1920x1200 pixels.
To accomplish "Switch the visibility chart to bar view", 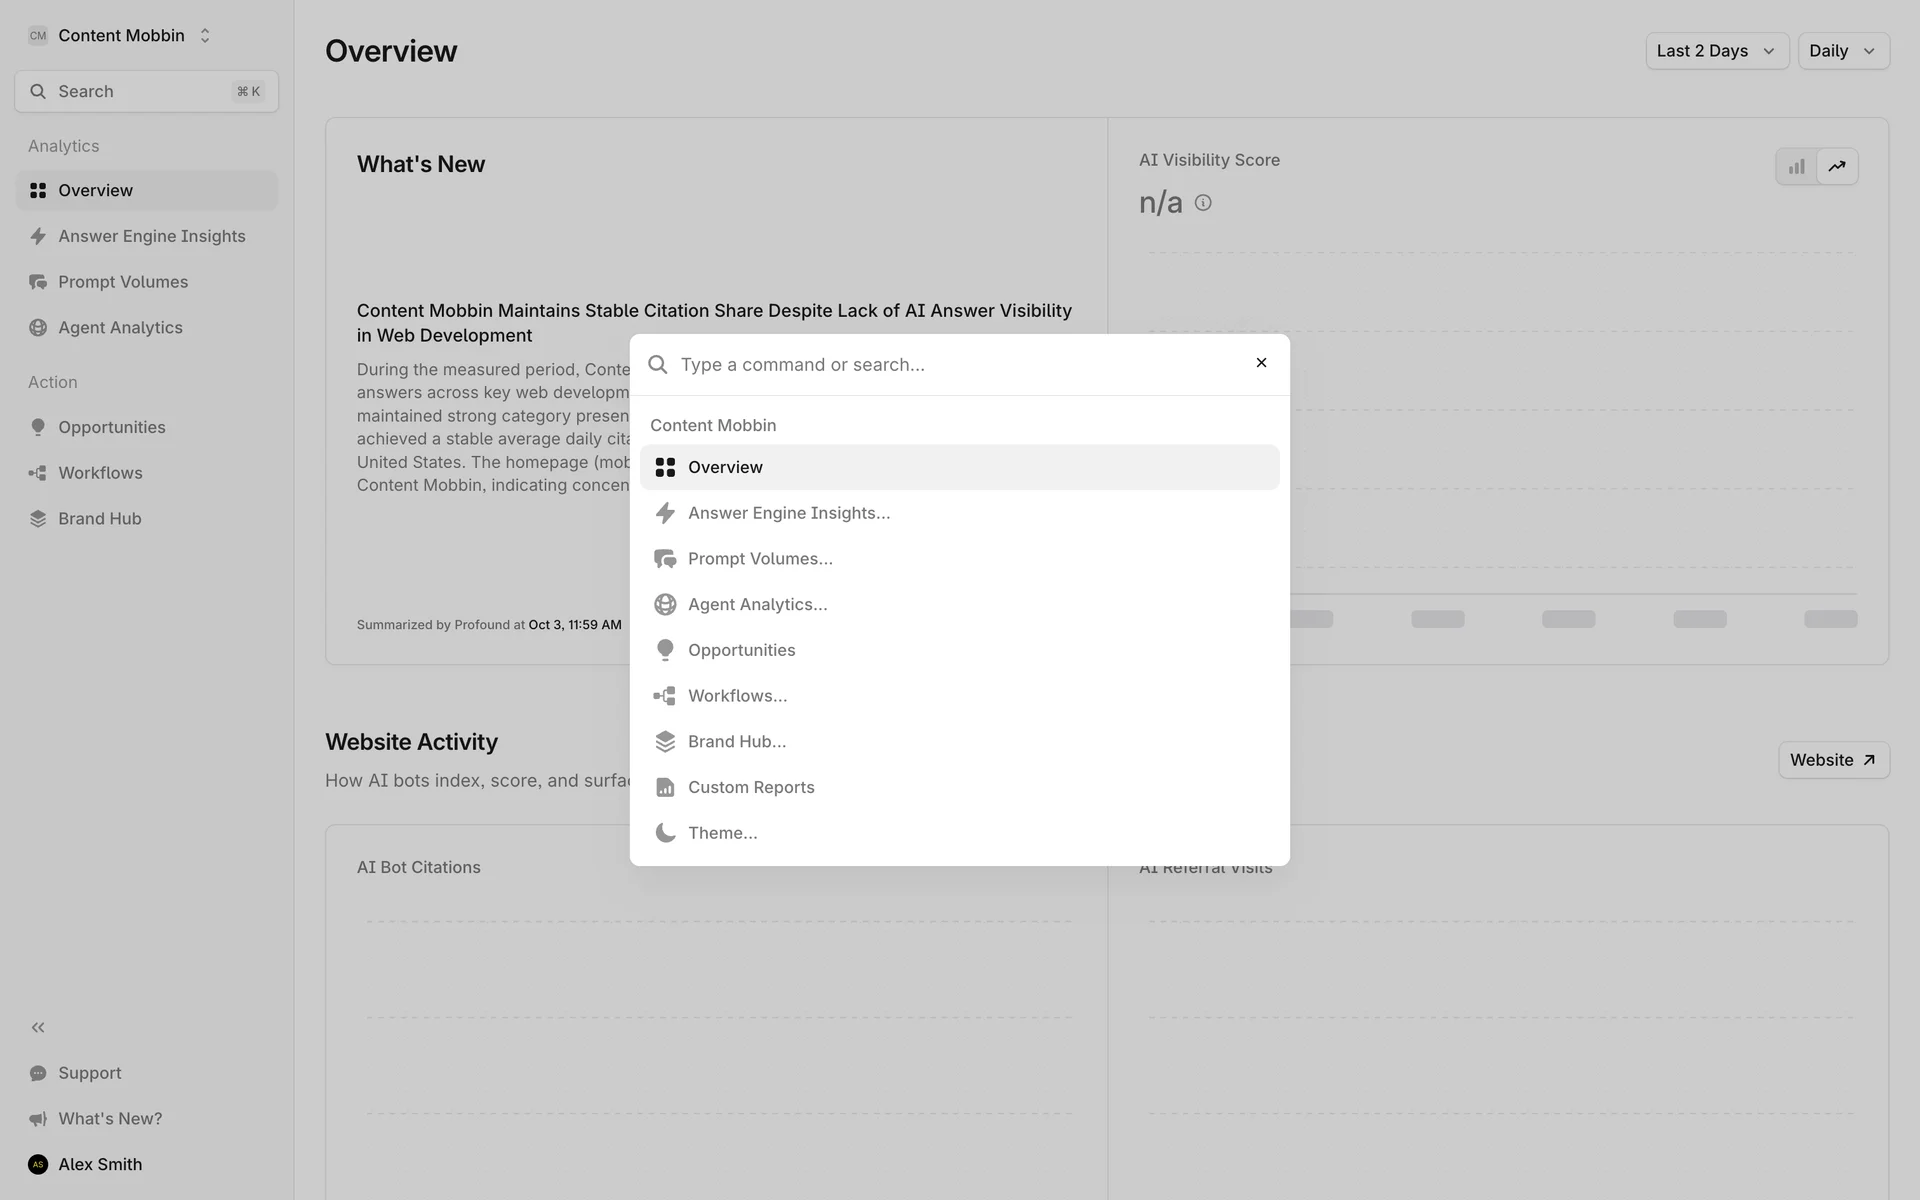I will click(x=1797, y=167).
